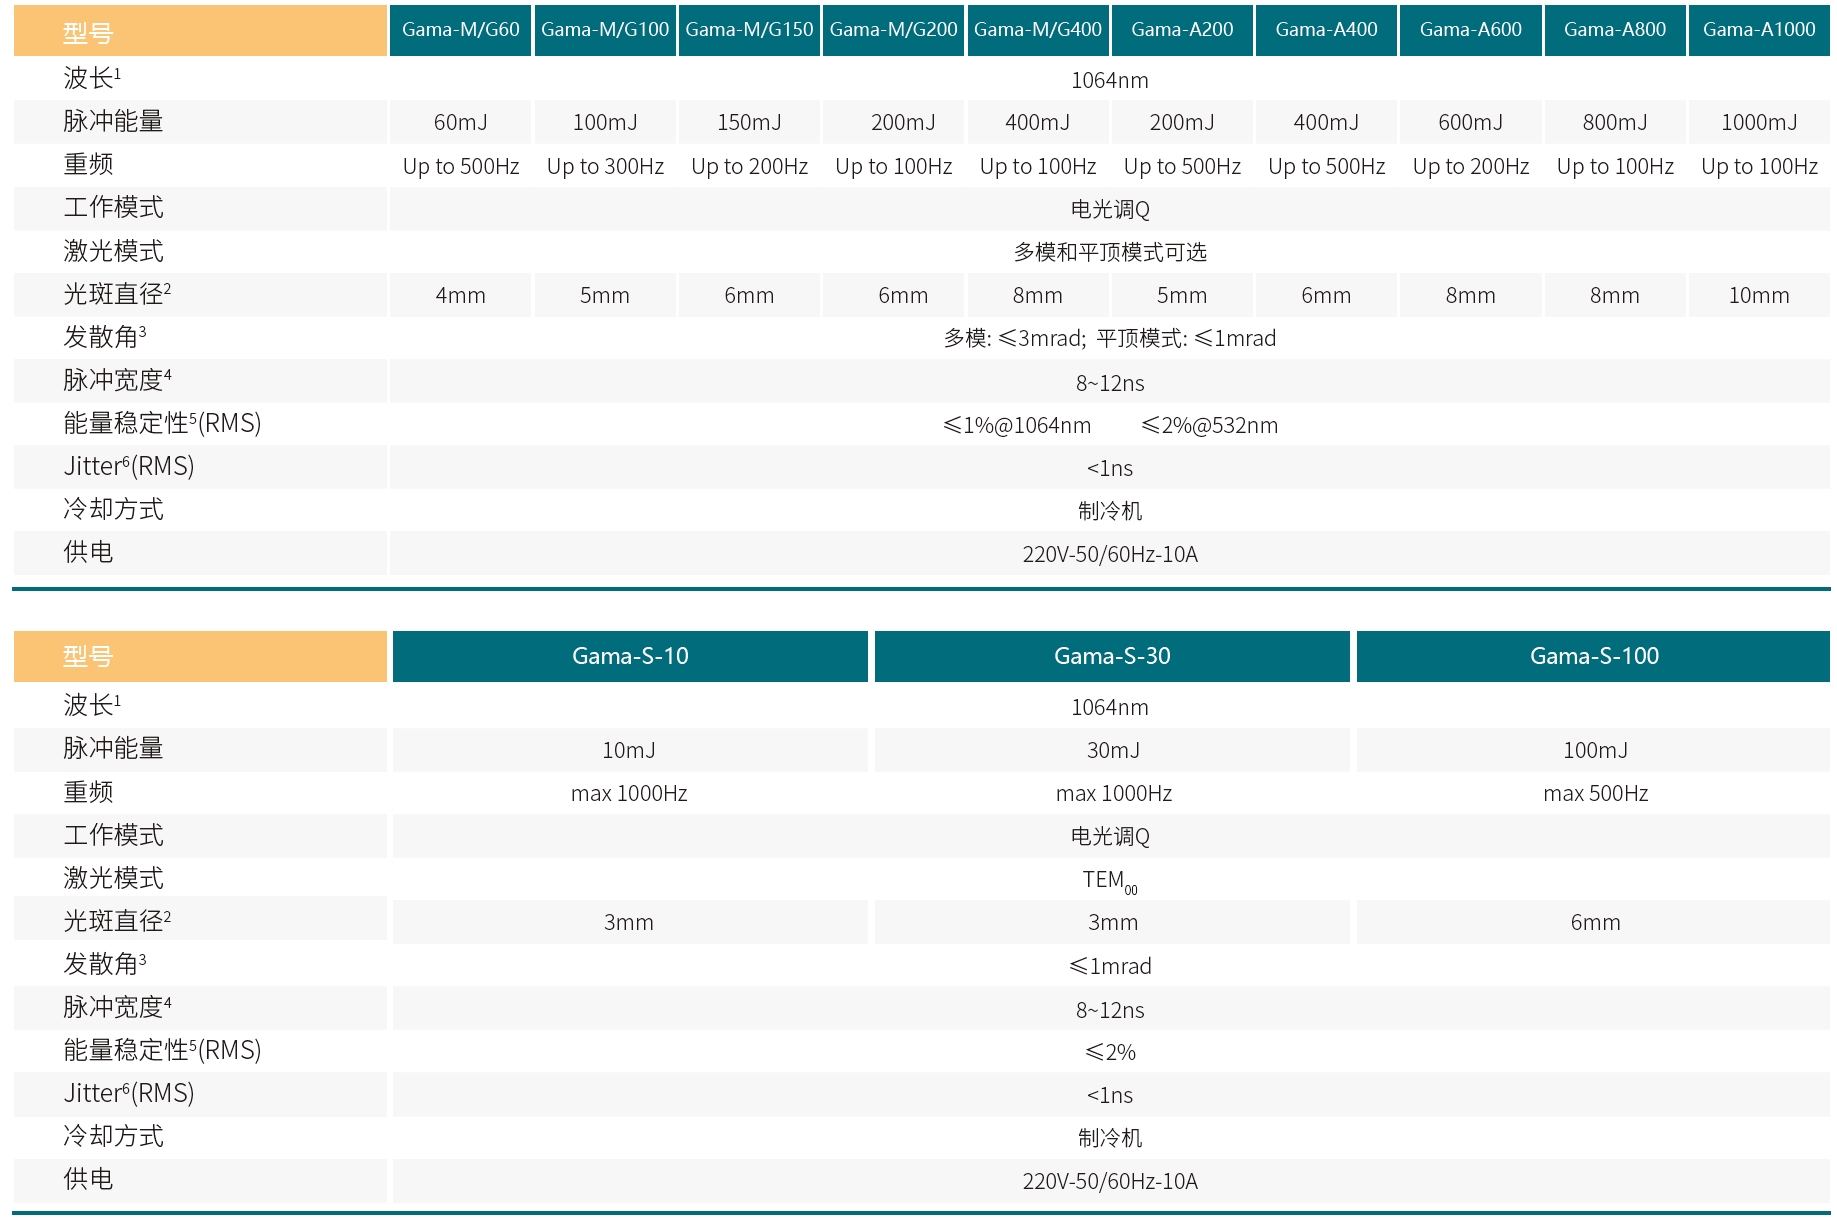Select the 4mm spot diameter cell
Screen dimensions: 1837x1227
(x=460, y=295)
